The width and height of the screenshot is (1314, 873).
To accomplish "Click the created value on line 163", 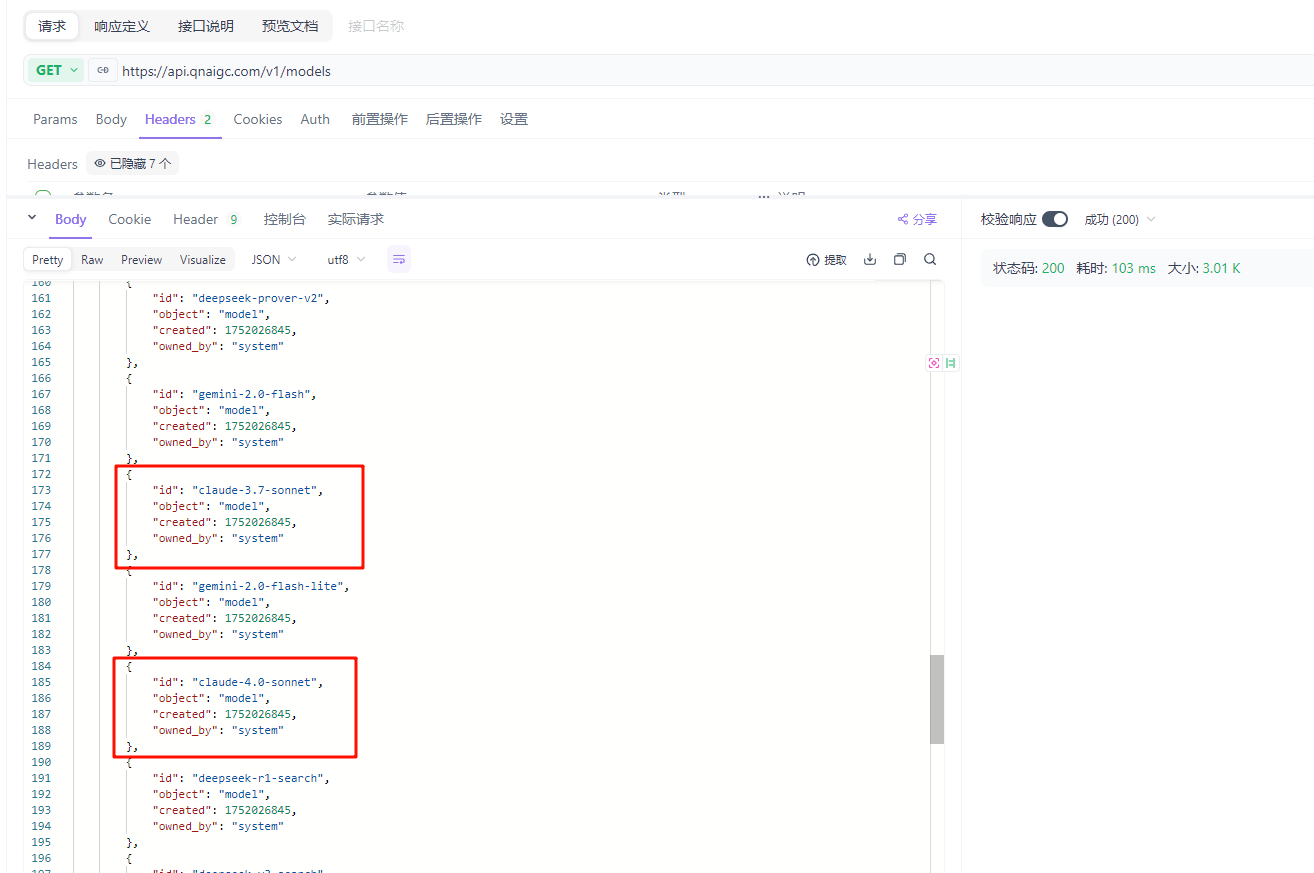I will coord(260,330).
